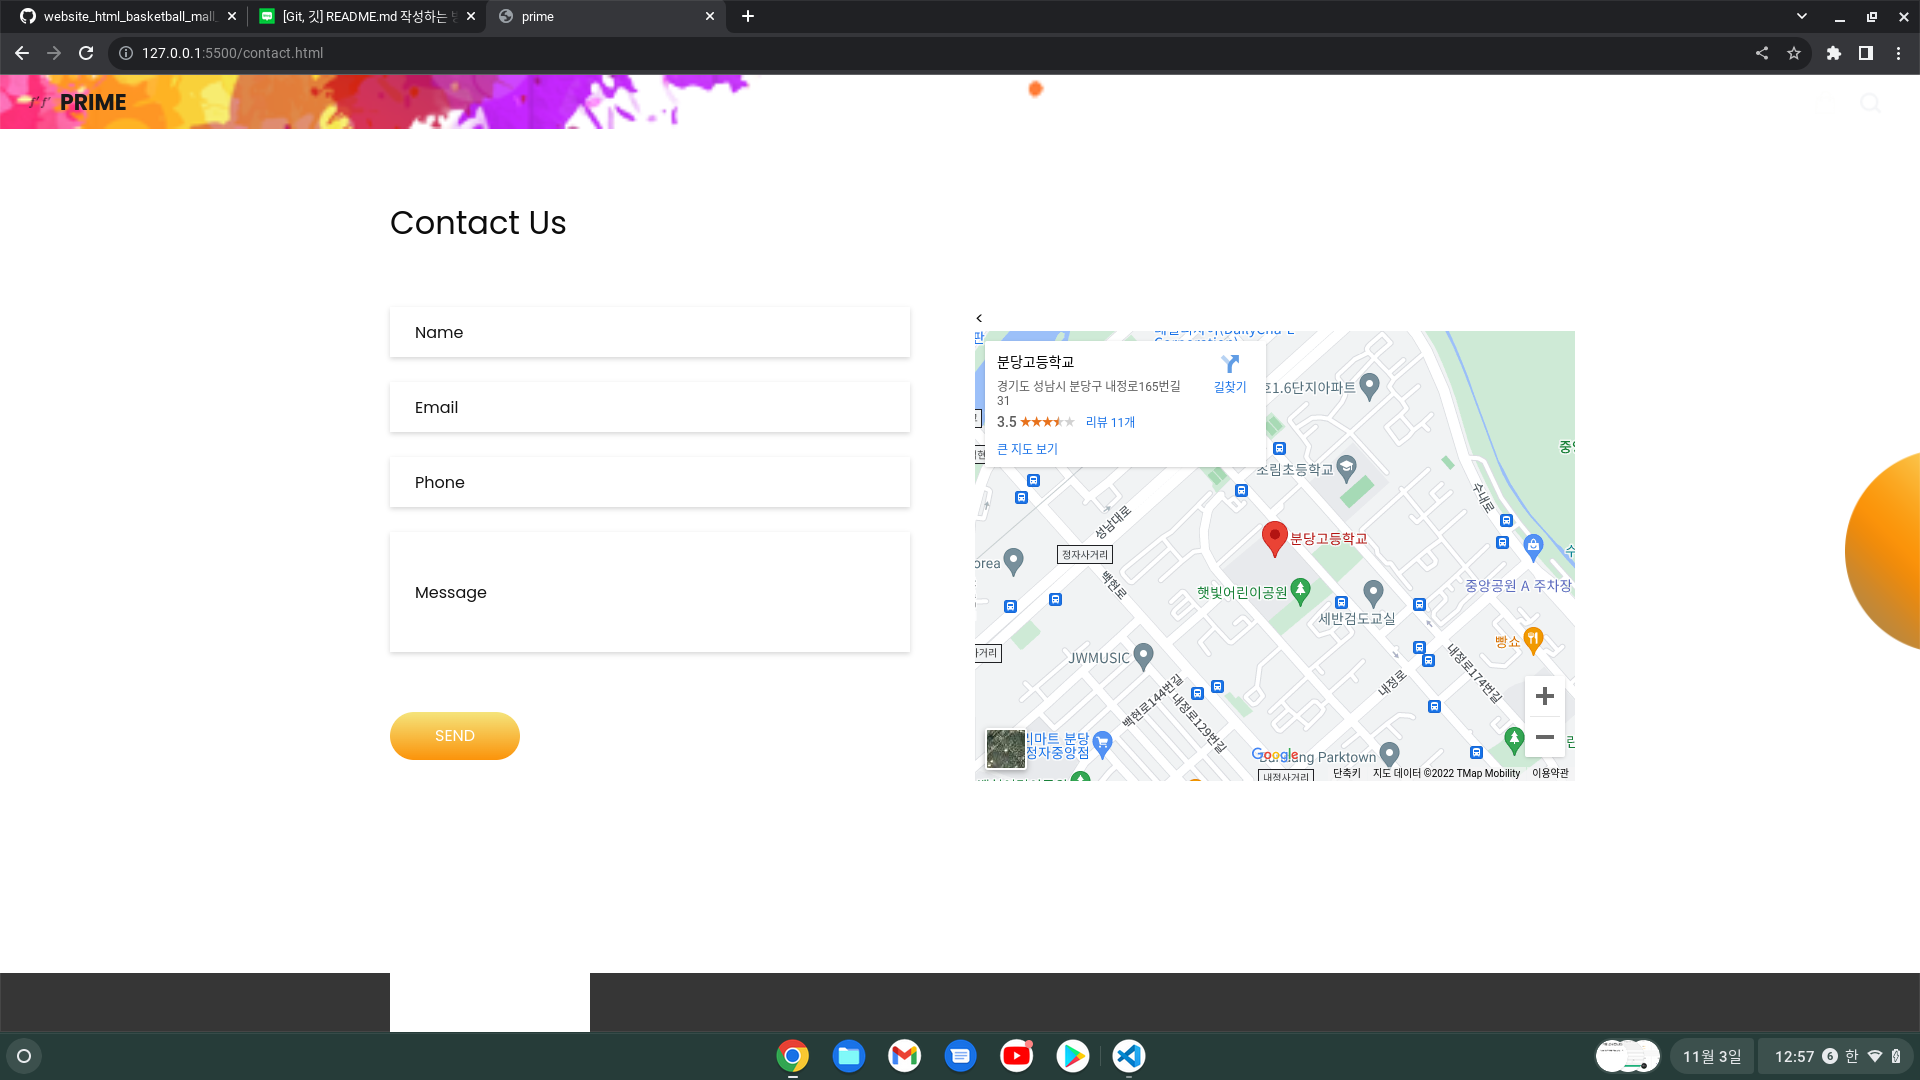Click the bookmark star in the address bar
Image resolution: width=1920 pixels, height=1080 pixels.
[x=1794, y=53]
